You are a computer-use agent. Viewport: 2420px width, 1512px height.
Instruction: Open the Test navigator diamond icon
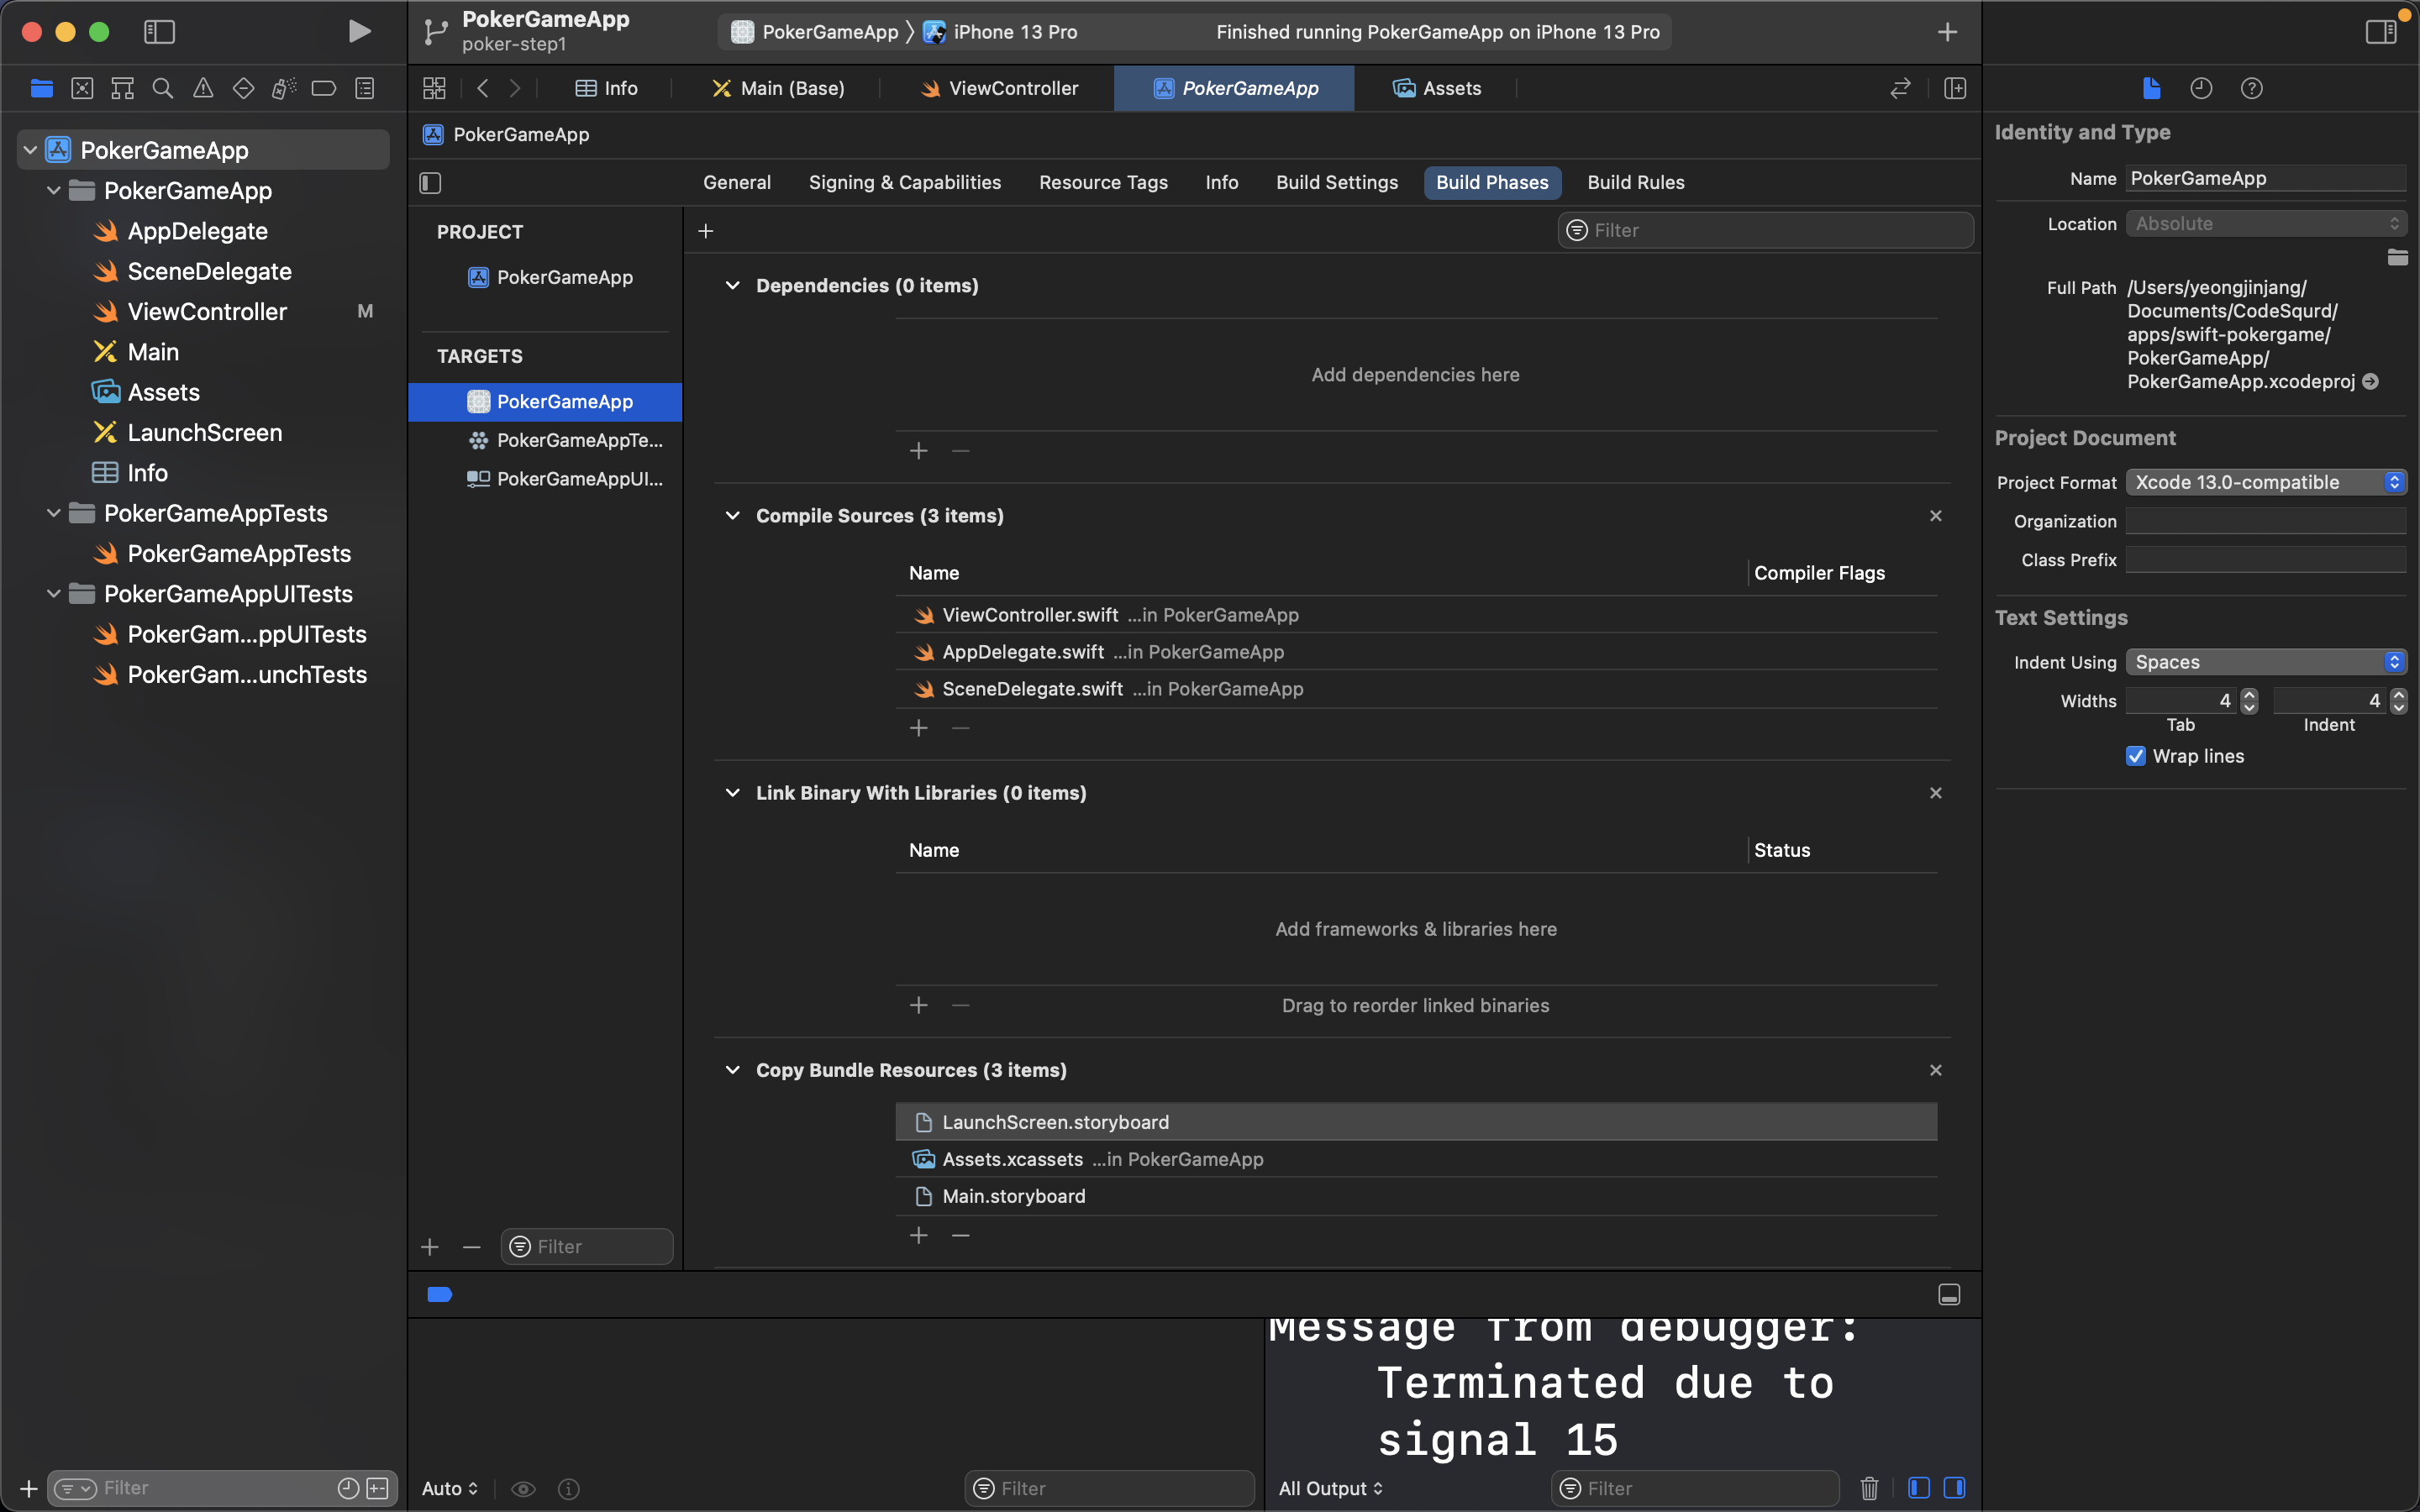tap(243, 88)
